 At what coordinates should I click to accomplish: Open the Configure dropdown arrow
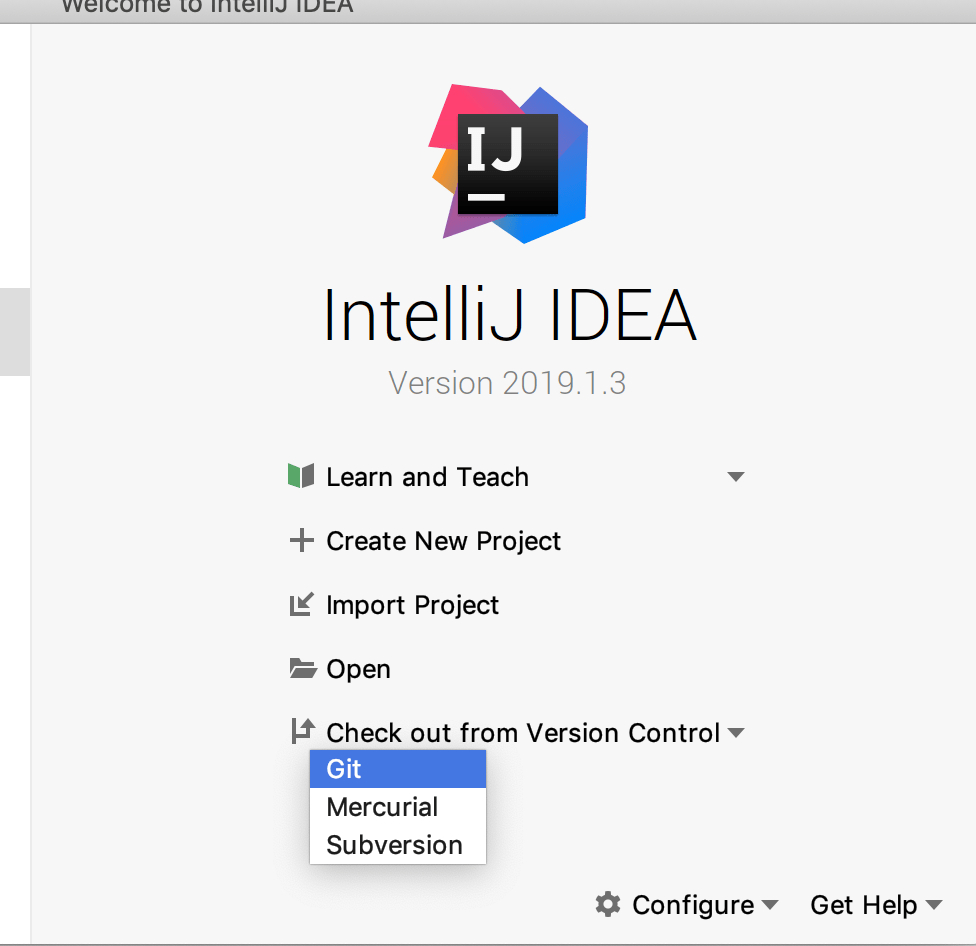(x=769, y=905)
